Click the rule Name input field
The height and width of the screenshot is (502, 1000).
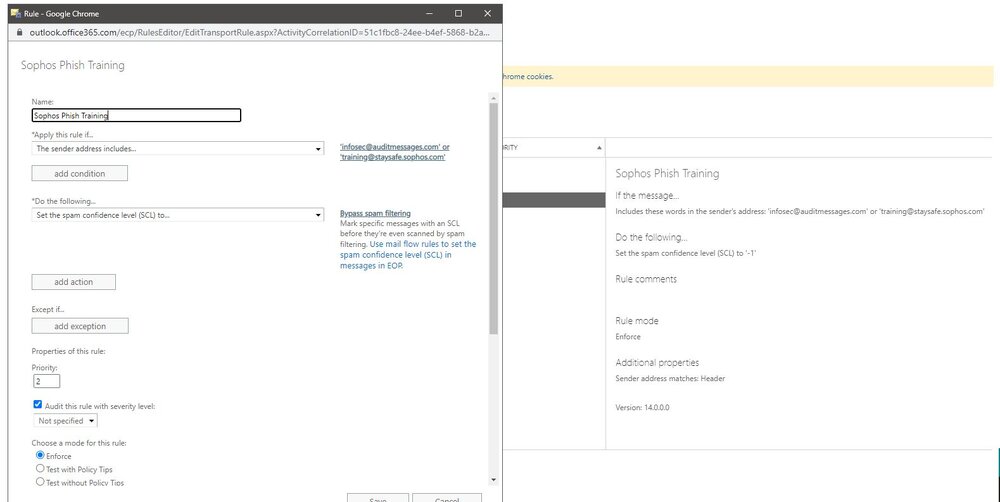136,115
